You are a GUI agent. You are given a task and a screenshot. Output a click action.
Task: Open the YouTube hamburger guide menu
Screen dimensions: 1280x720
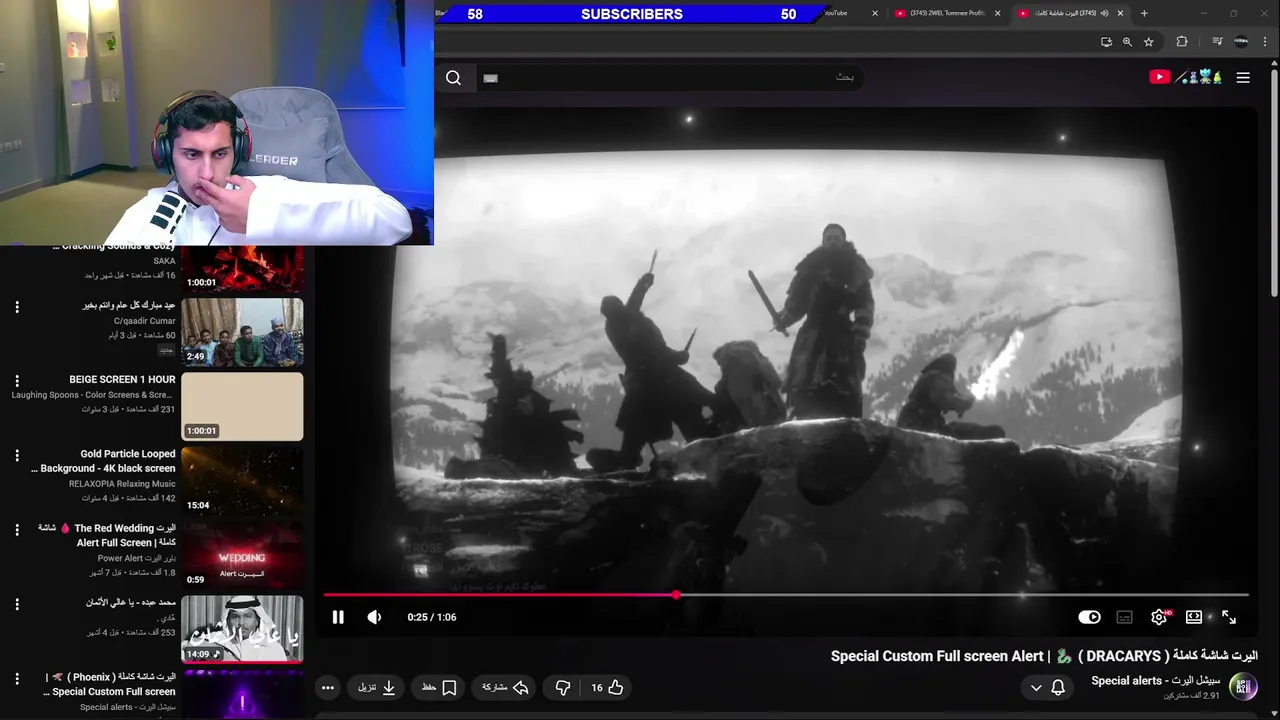1243,77
